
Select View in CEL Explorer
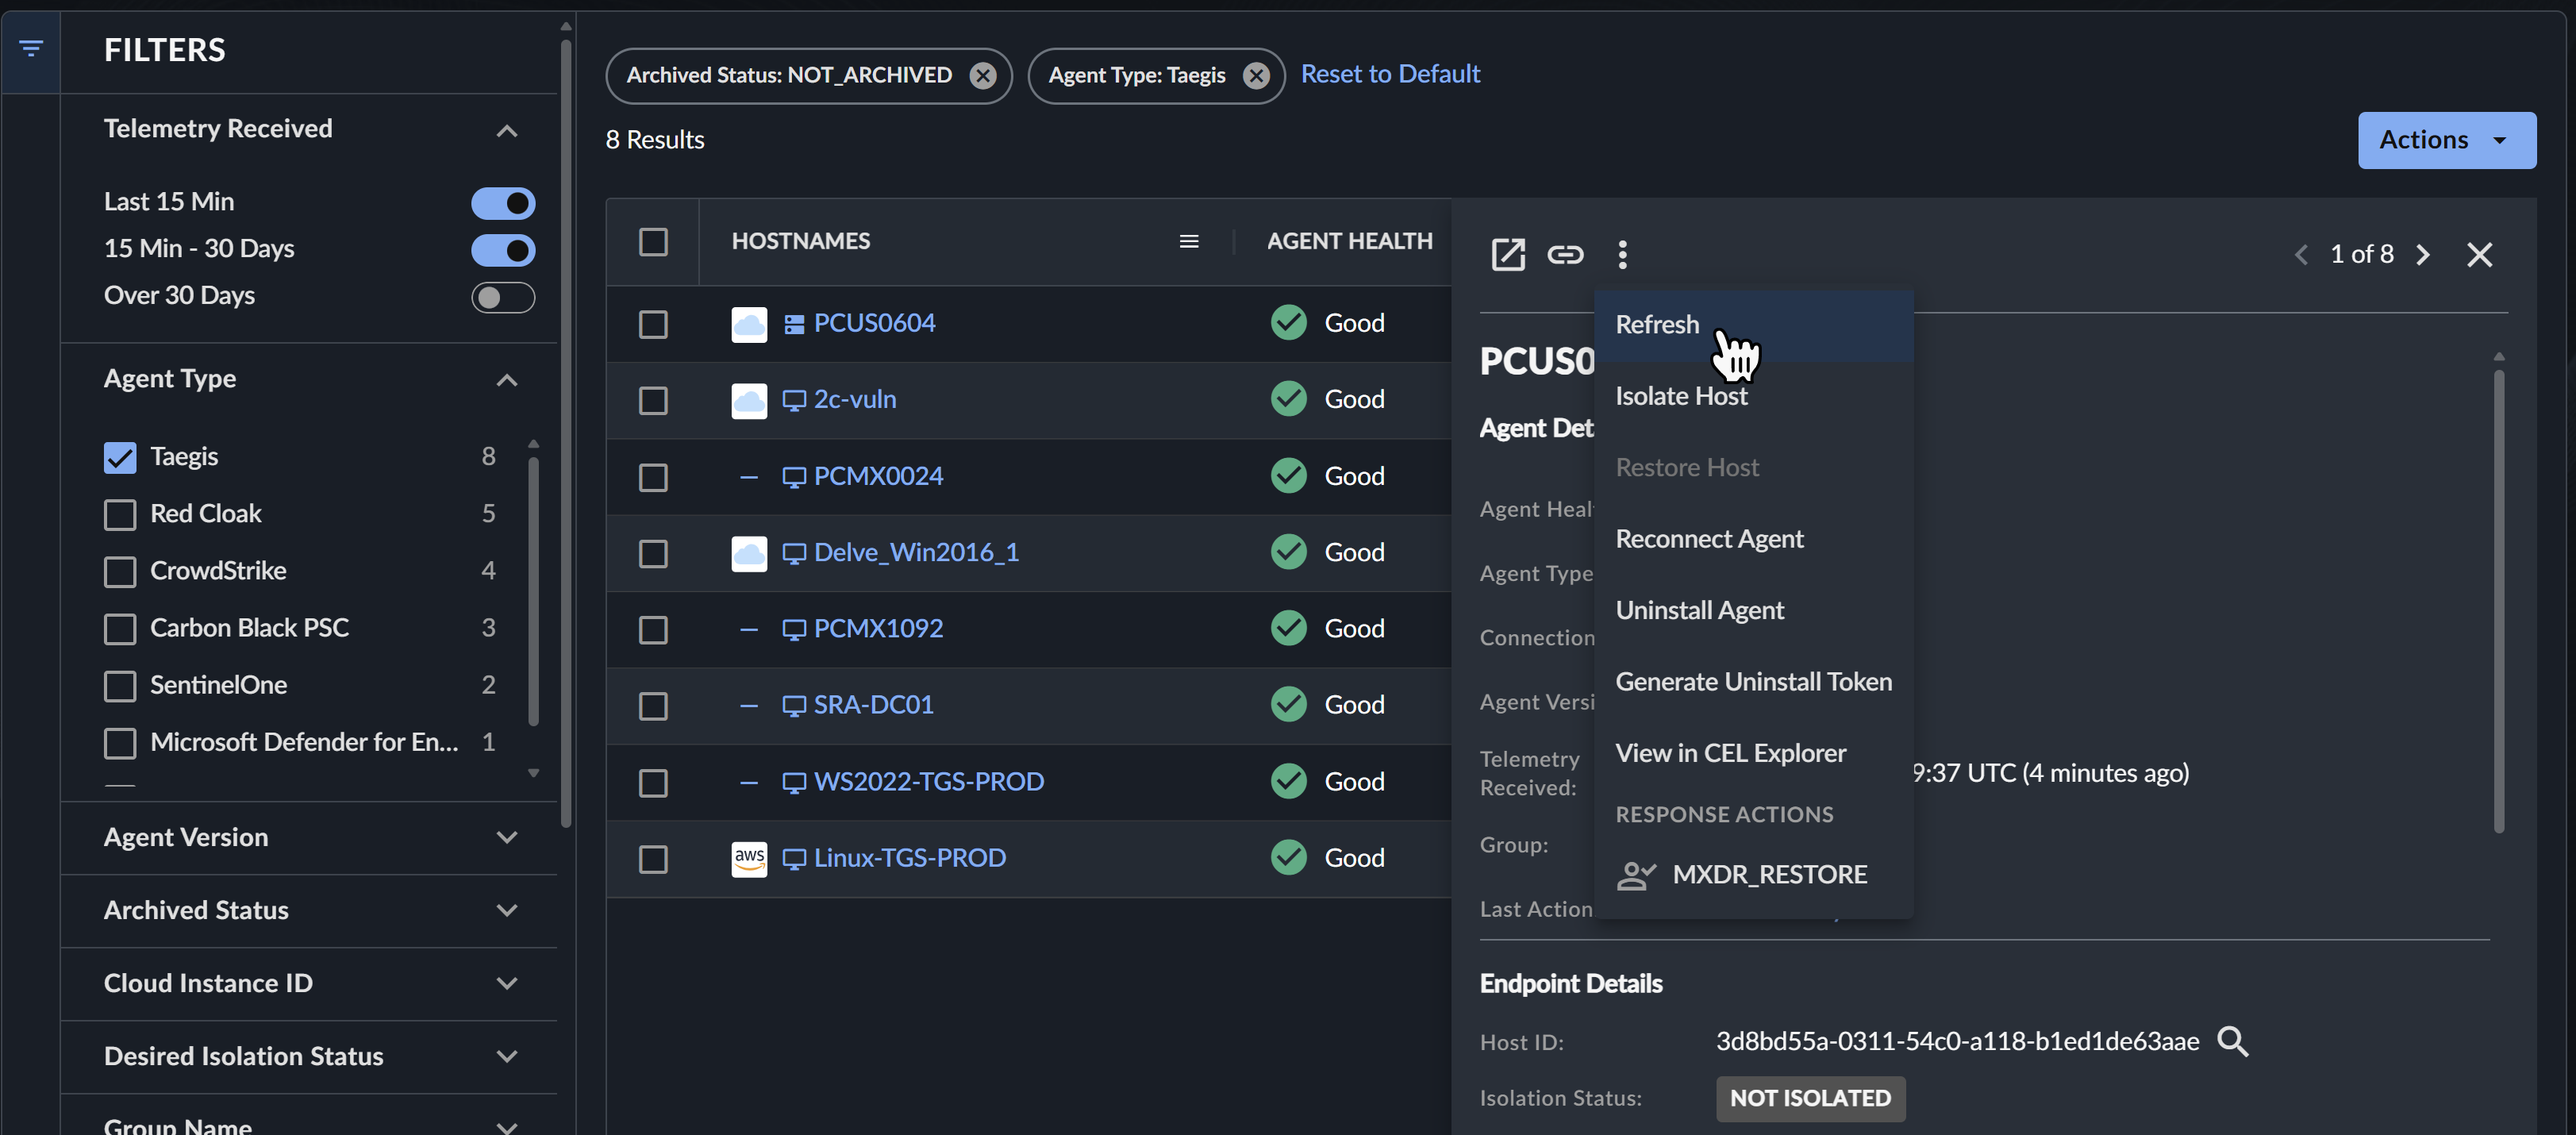point(1754,753)
